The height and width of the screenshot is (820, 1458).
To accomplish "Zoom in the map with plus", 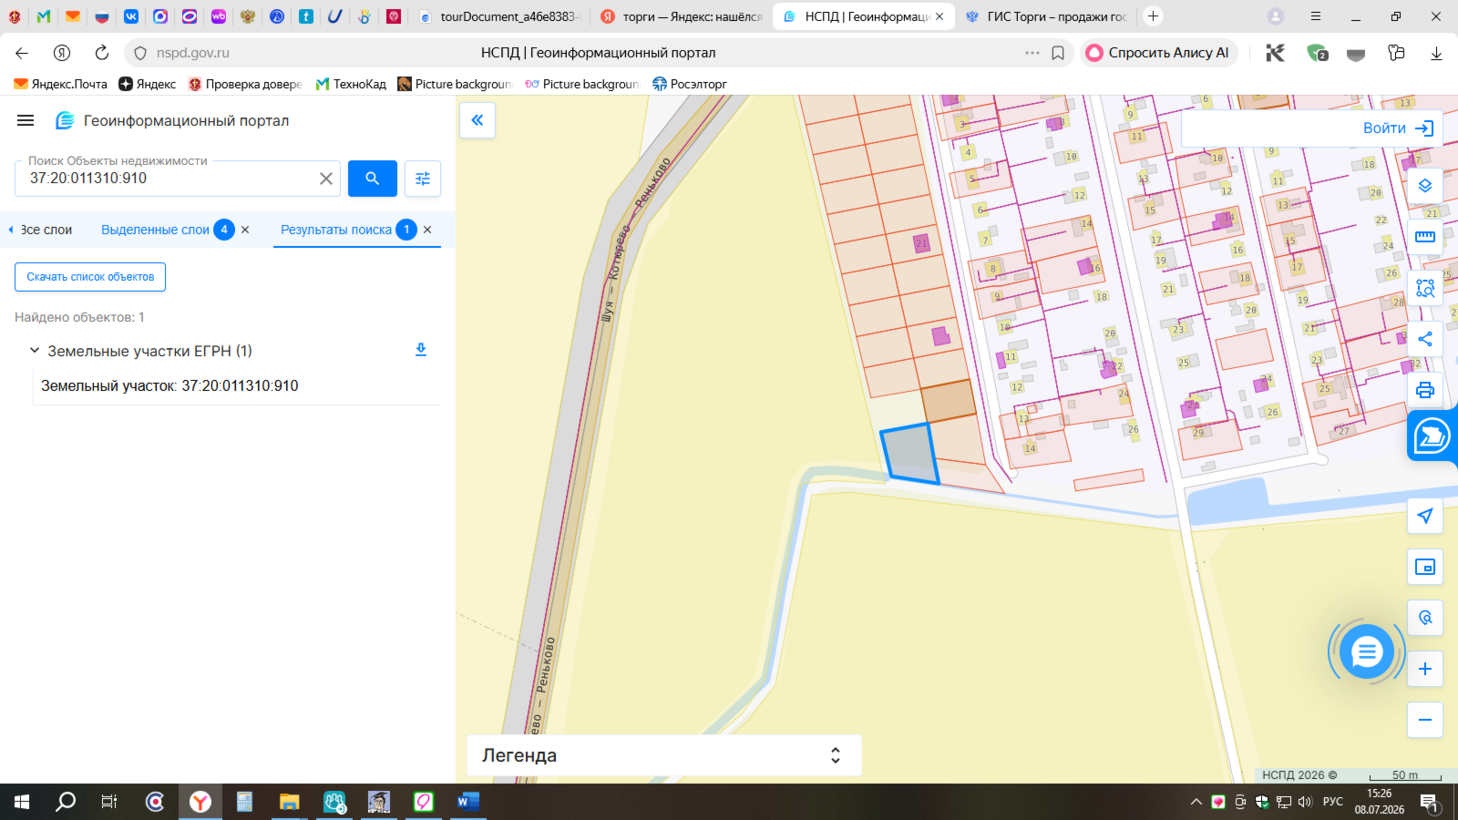I will (1425, 669).
